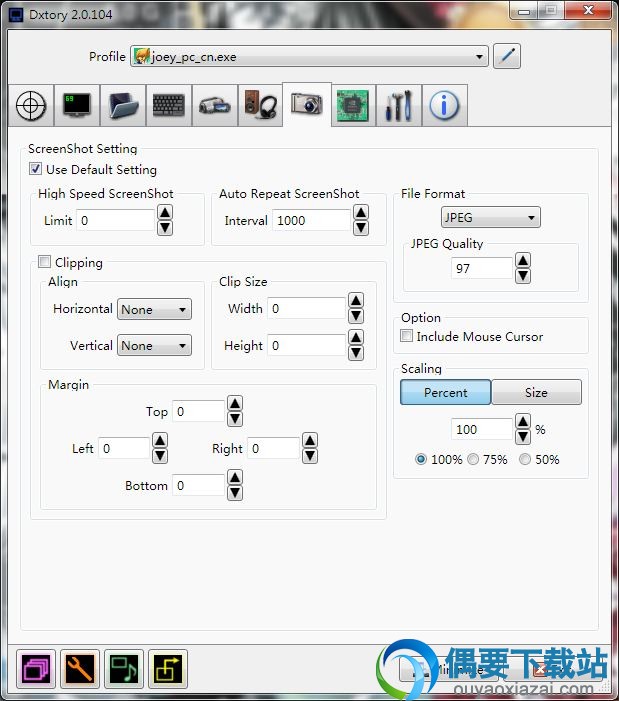Select the 100% scaling radio button

pyautogui.click(x=421, y=459)
